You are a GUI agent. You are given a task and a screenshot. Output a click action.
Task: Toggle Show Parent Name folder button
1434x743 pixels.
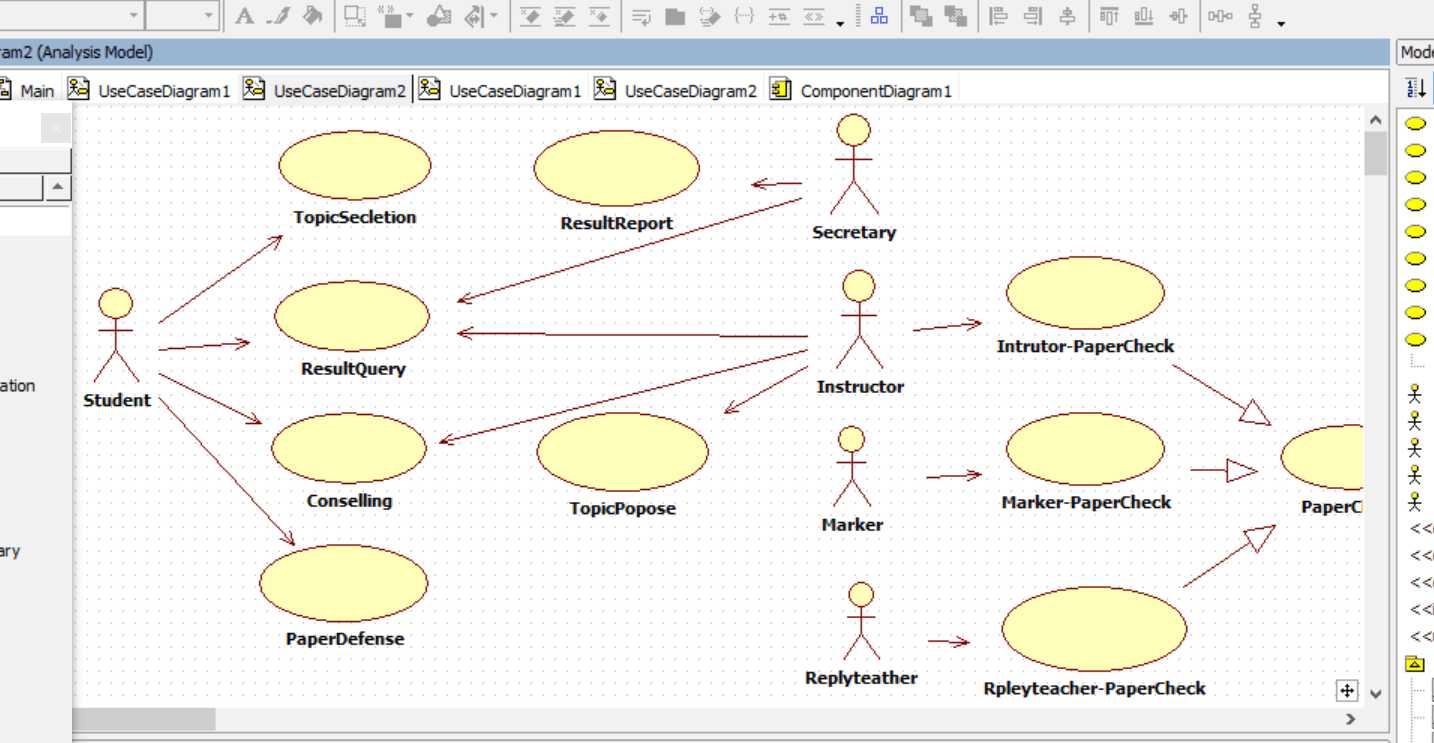click(x=674, y=16)
